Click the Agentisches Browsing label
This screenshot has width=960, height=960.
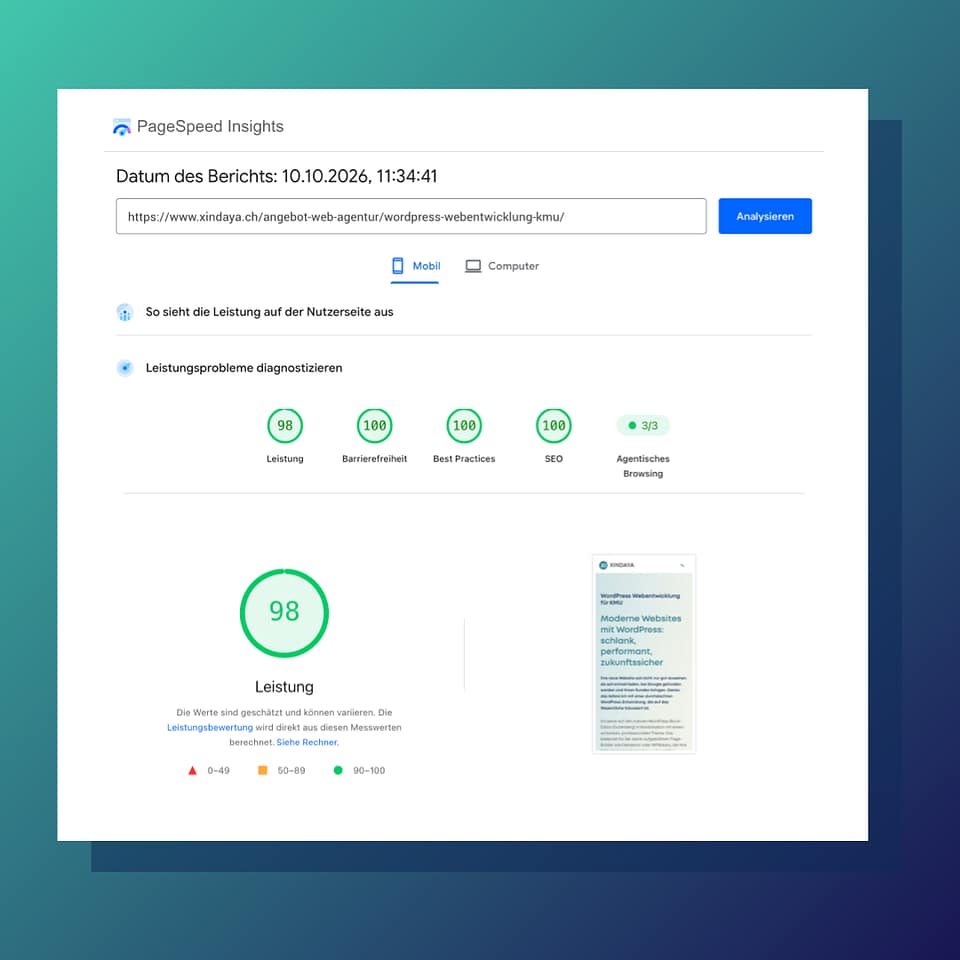643,466
